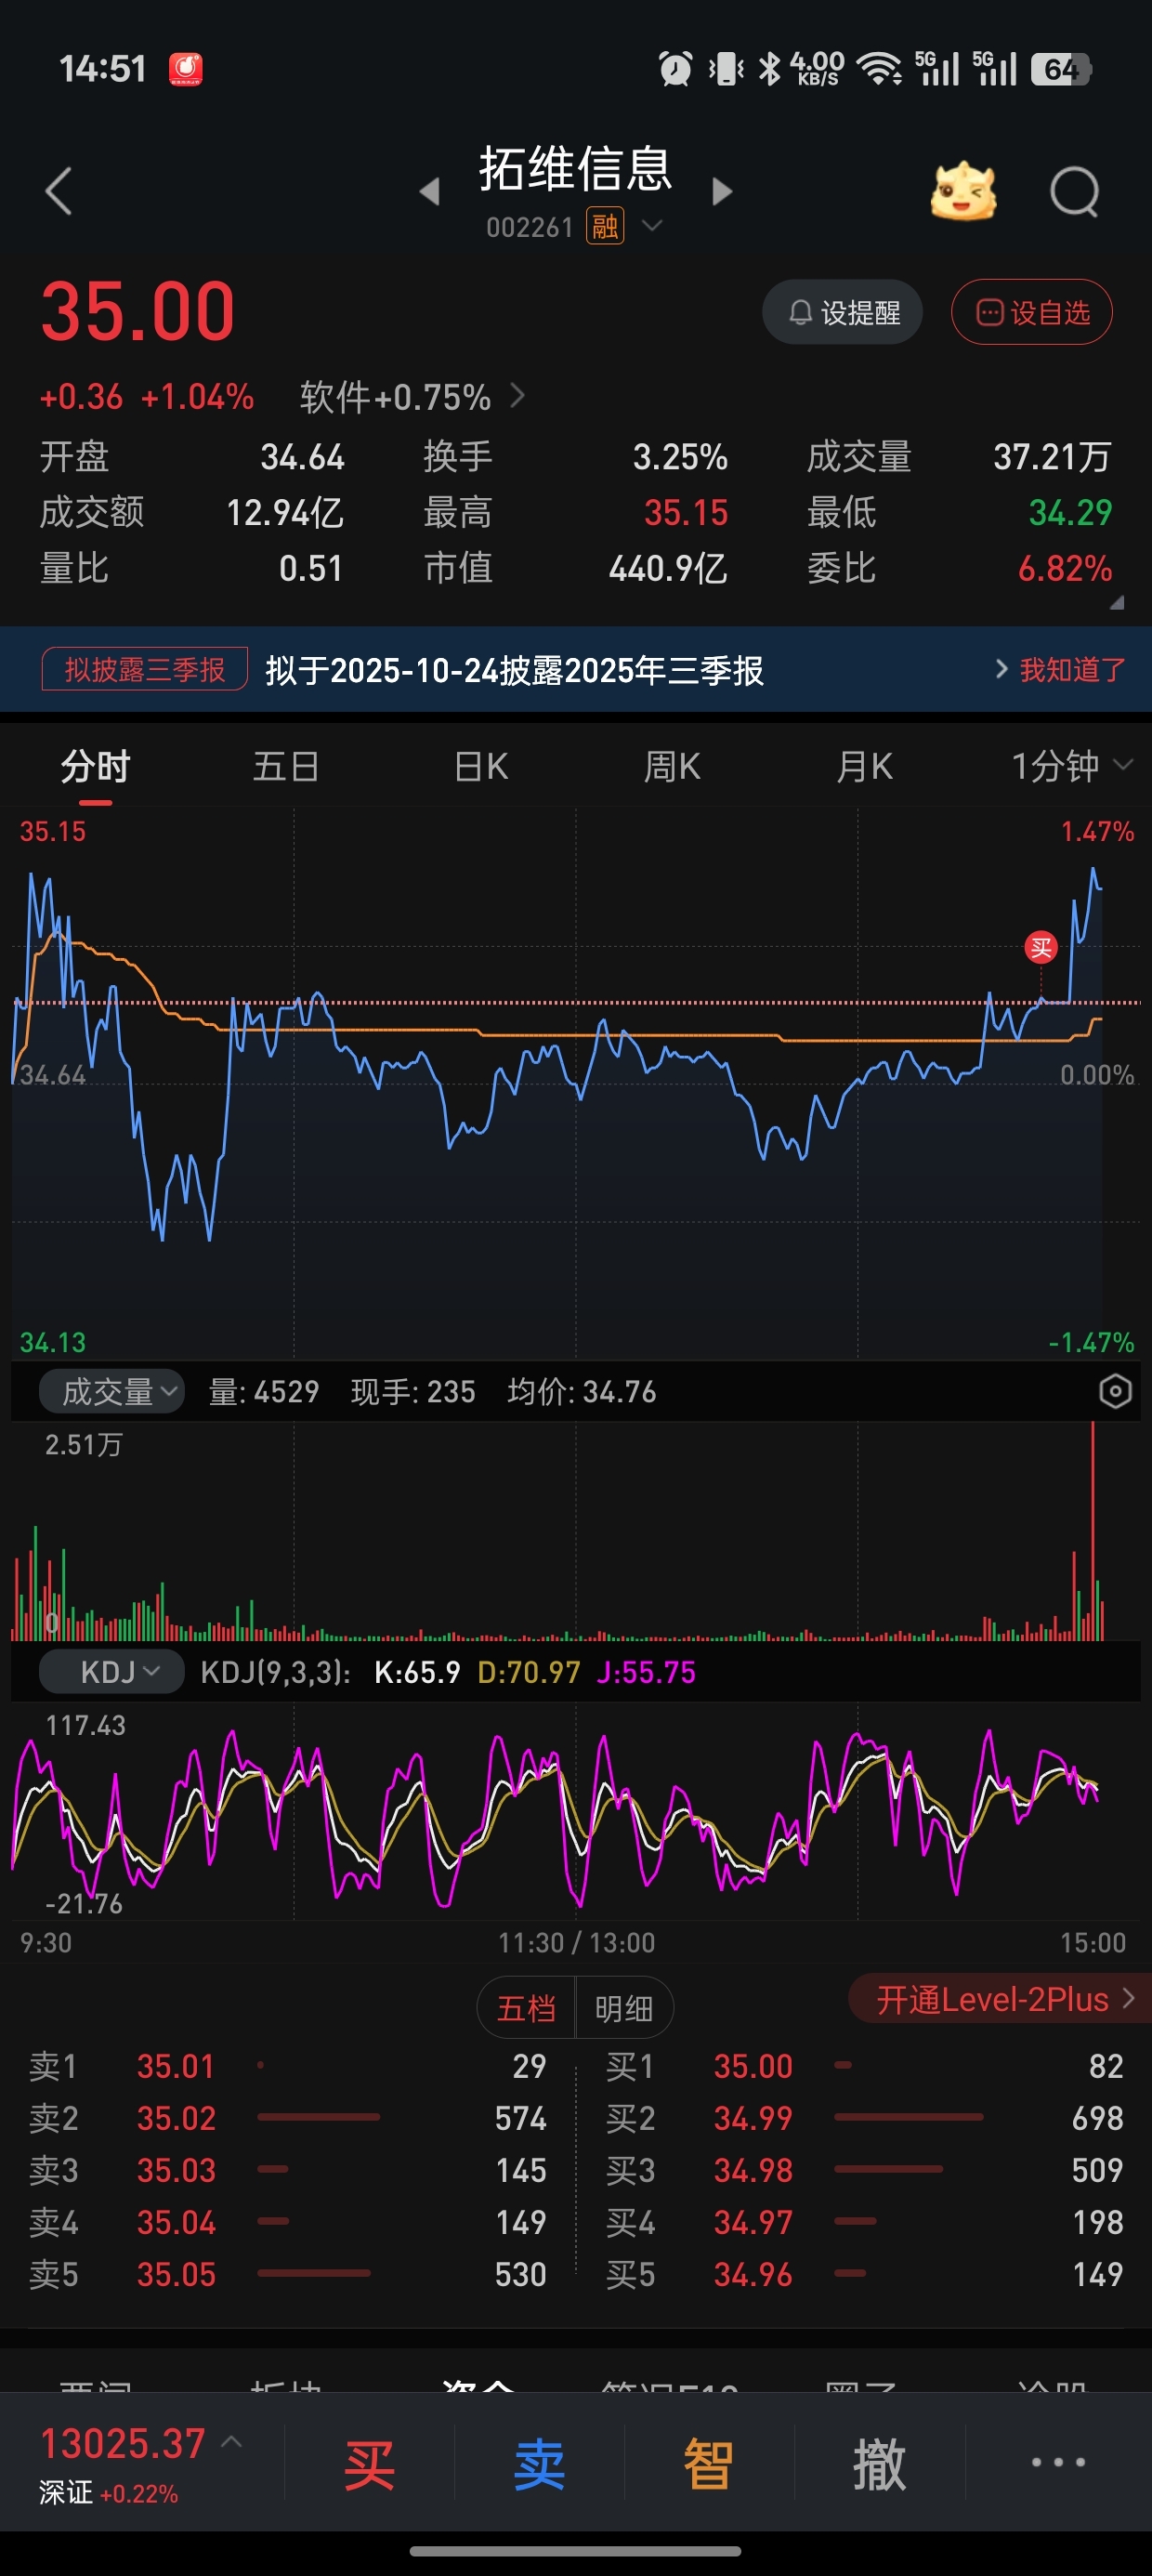Tap the 最高 35.15 value

click(x=685, y=513)
